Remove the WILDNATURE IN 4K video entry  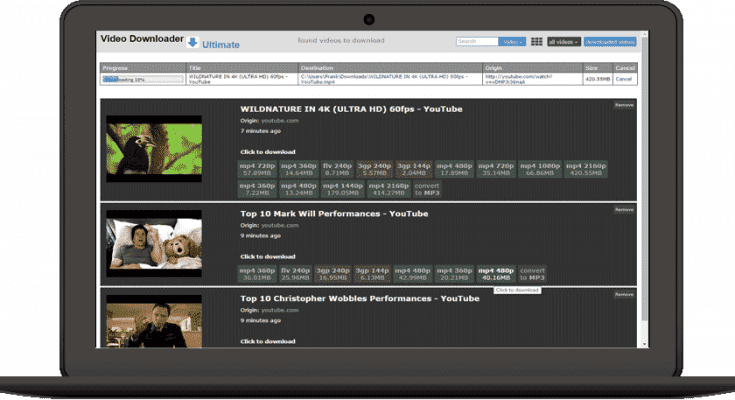click(624, 105)
